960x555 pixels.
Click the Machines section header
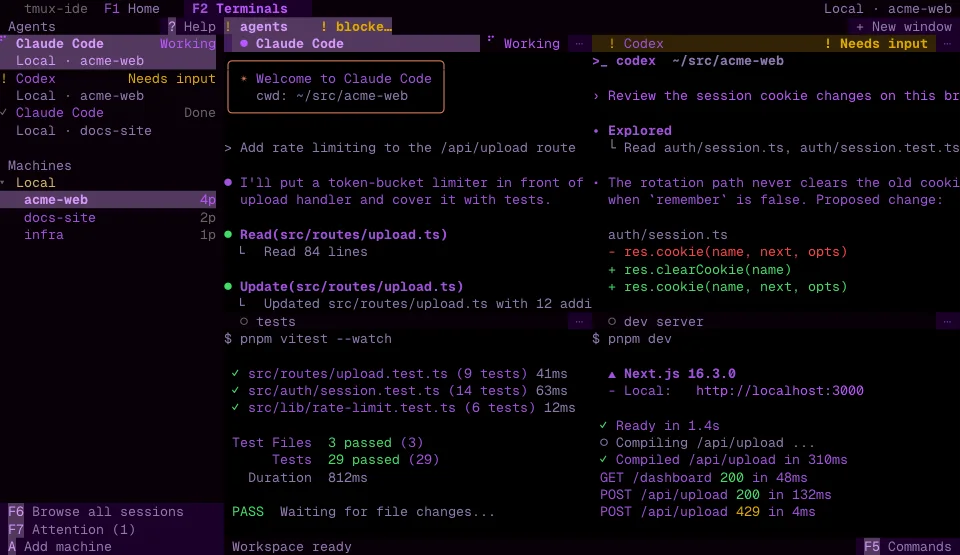tap(39, 165)
